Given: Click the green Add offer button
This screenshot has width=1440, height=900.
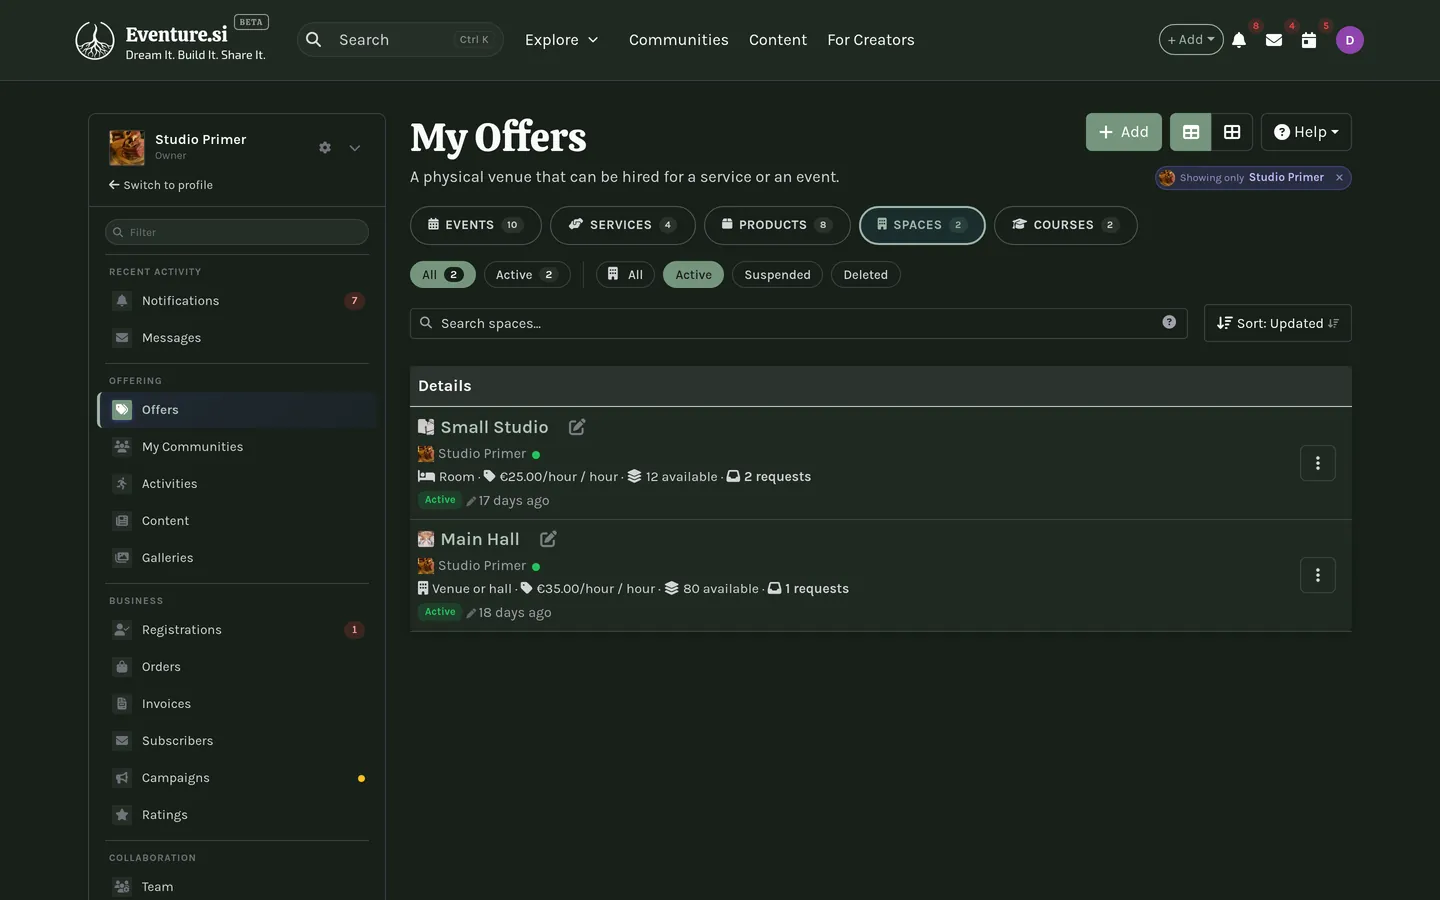Looking at the screenshot, I should click(1123, 132).
